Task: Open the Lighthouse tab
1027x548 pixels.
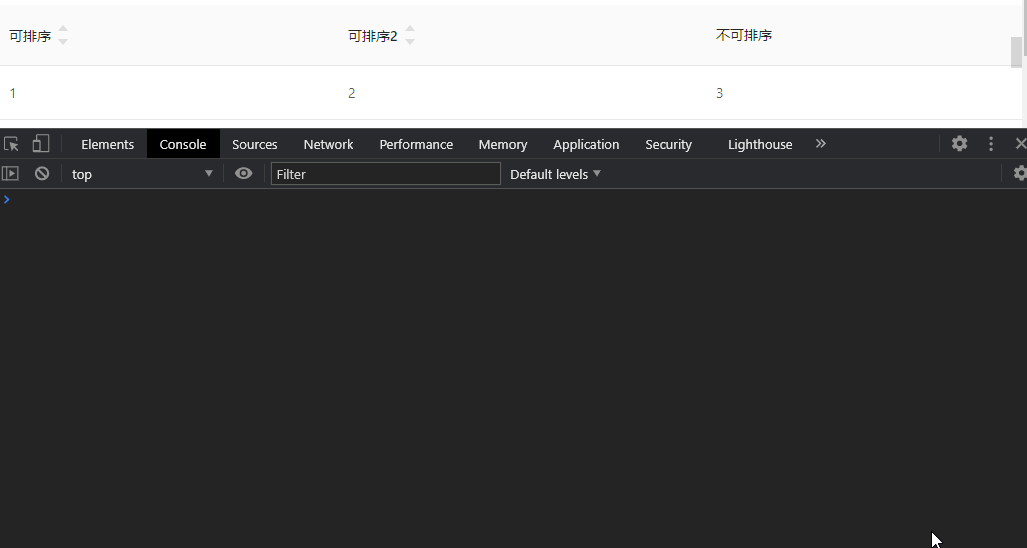Action: click(x=760, y=144)
